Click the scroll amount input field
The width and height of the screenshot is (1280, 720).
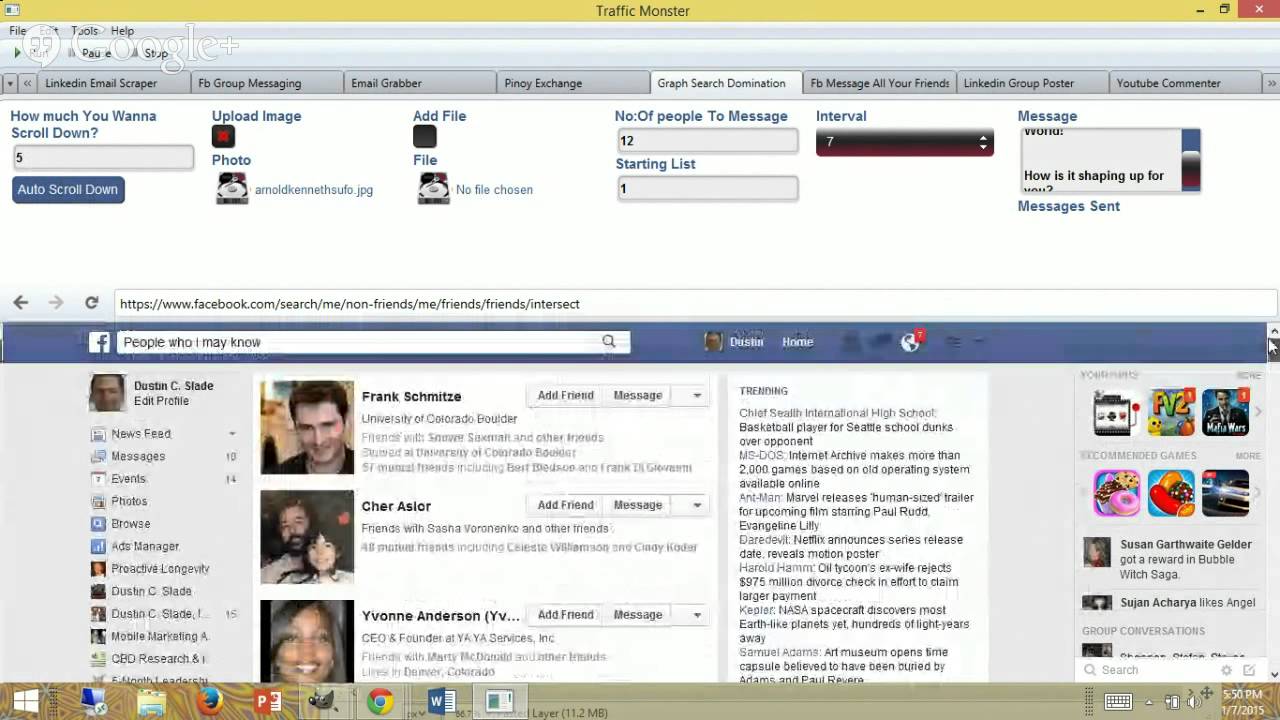(x=102, y=157)
